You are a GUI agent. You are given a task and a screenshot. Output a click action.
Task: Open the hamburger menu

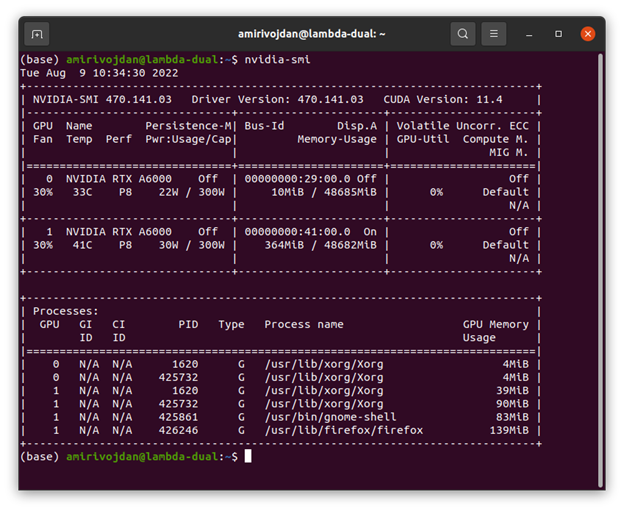[x=493, y=34]
